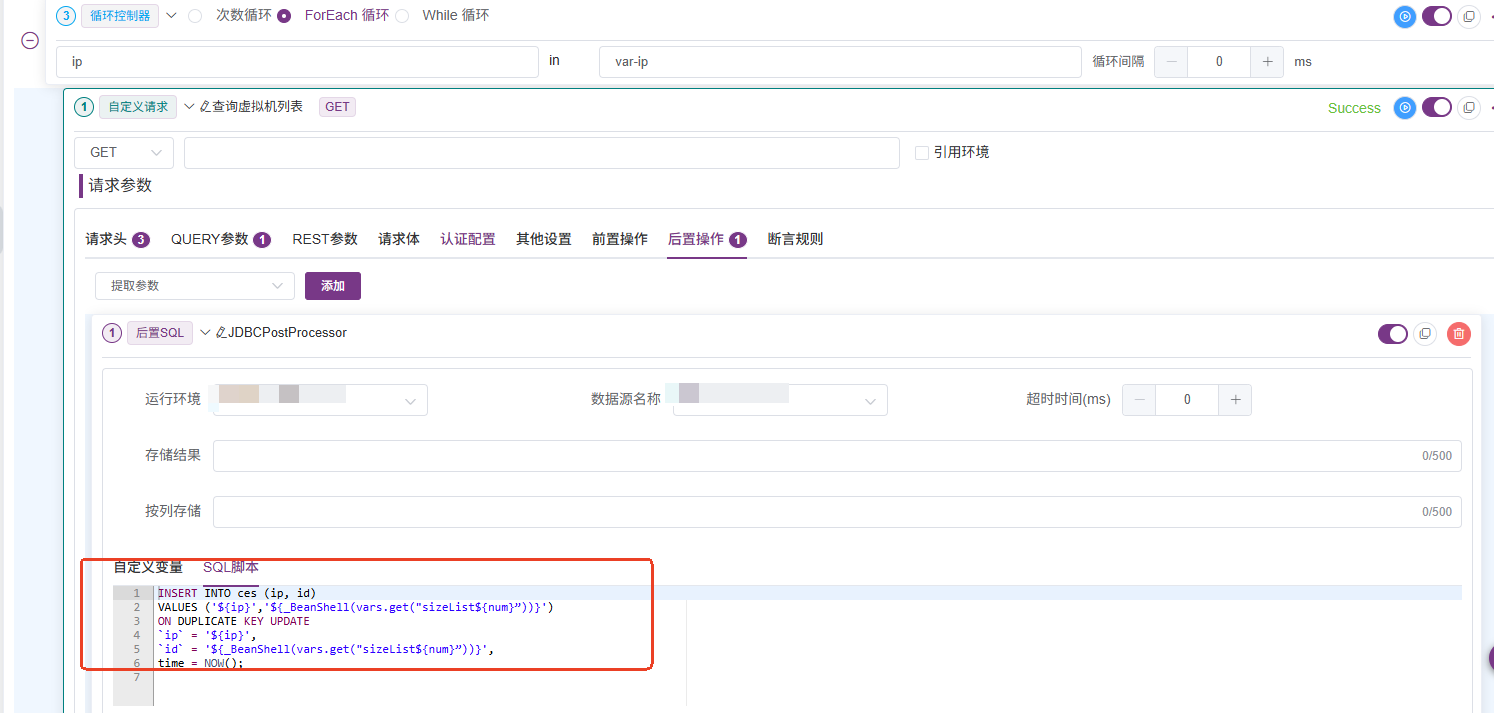
Task: Run the 查询虚拟机列表 request
Action: click(x=1405, y=107)
